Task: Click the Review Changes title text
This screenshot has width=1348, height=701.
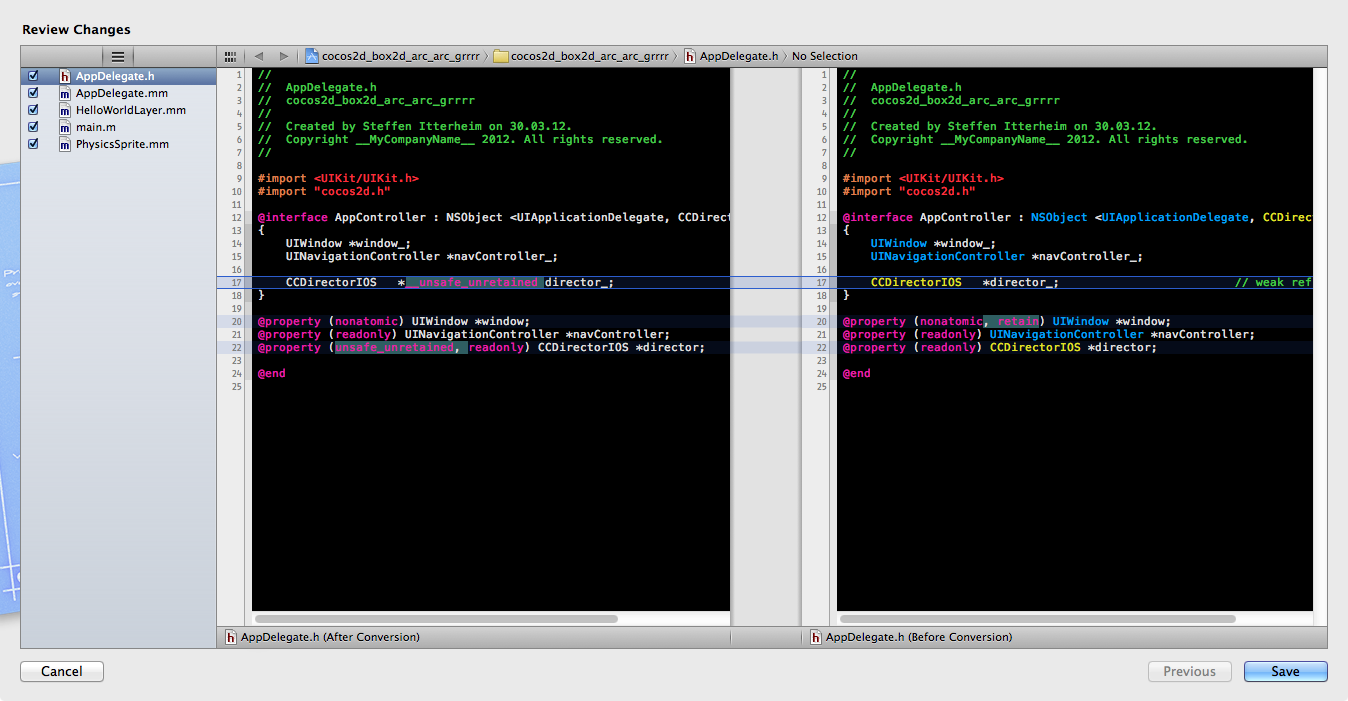Action: [x=76, y=30]
